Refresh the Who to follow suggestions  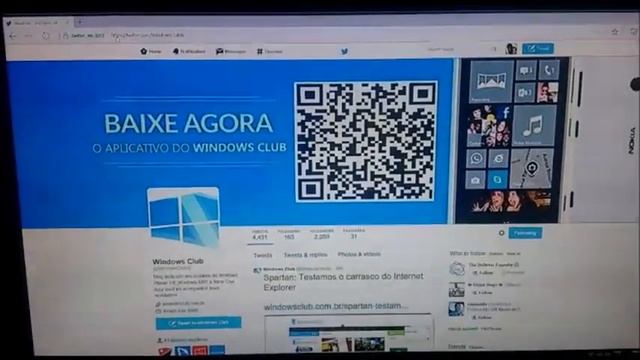click(x=496, y=254)
